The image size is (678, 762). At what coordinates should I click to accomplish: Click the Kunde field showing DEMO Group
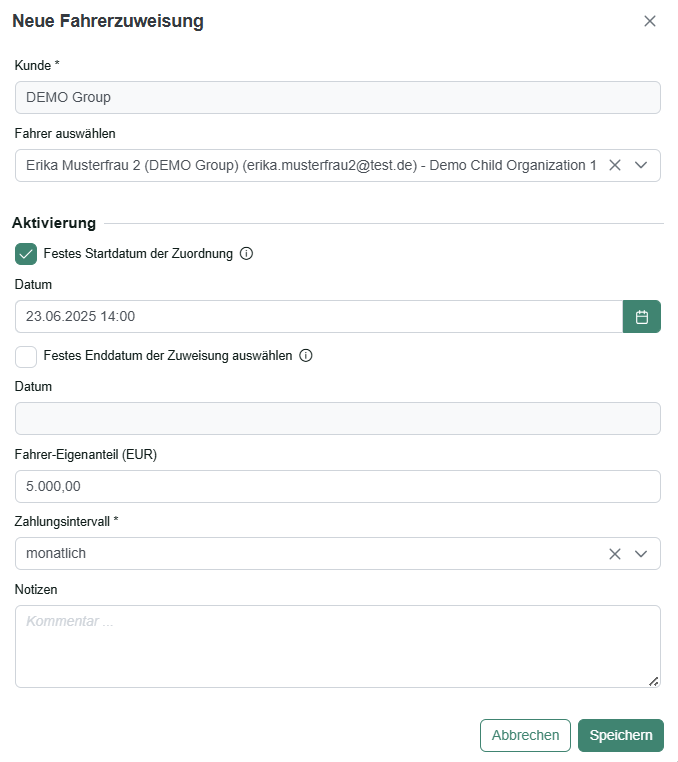(337, 98)
